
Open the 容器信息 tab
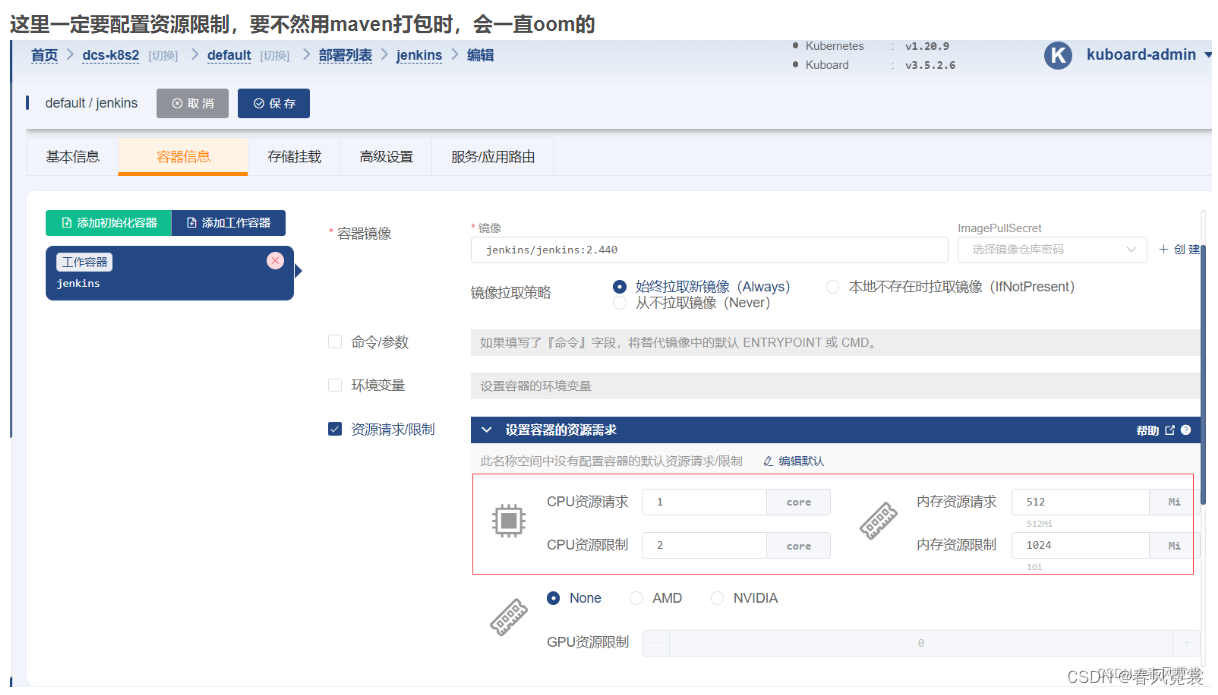[x=183, y=157]
